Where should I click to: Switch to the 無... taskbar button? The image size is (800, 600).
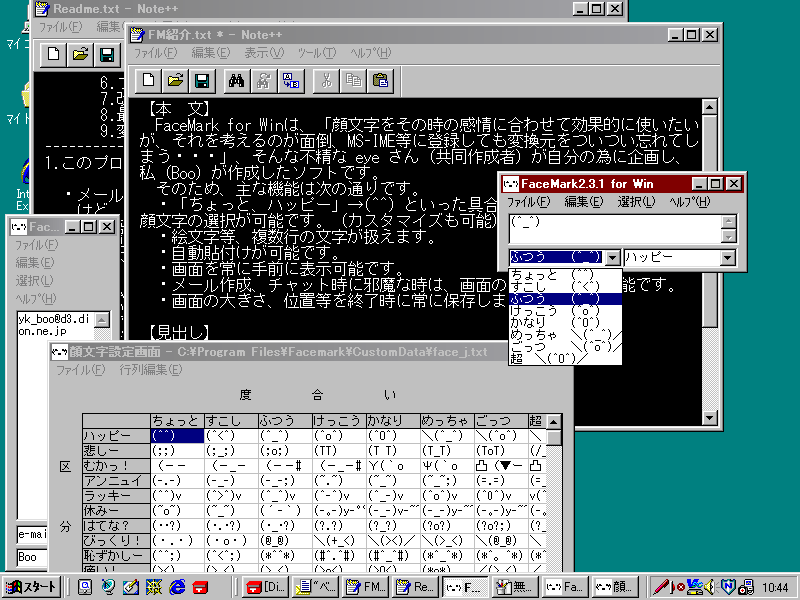[x=515, y=587]
